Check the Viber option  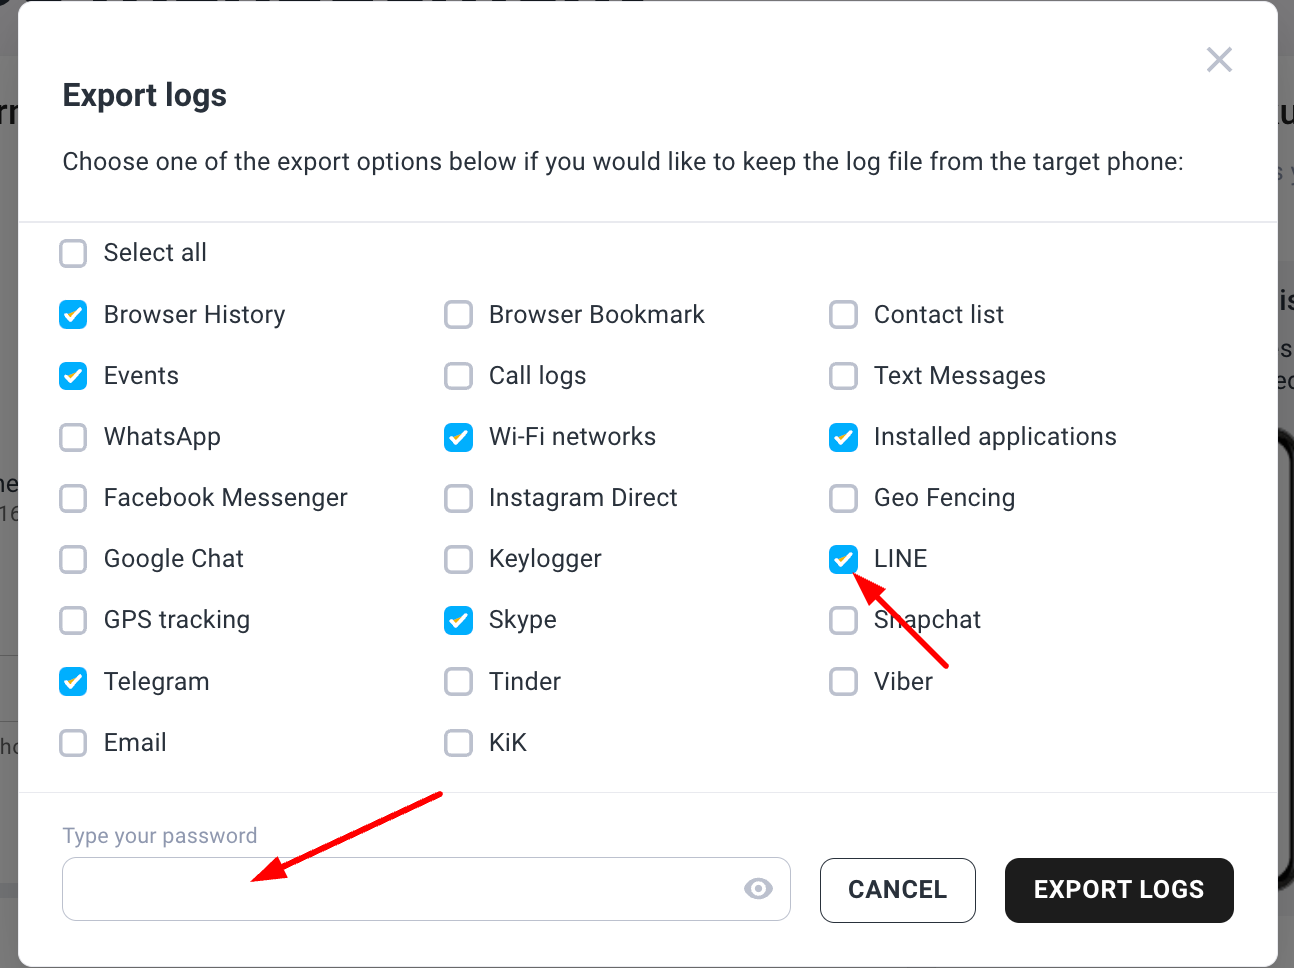[x=843, y=682]
